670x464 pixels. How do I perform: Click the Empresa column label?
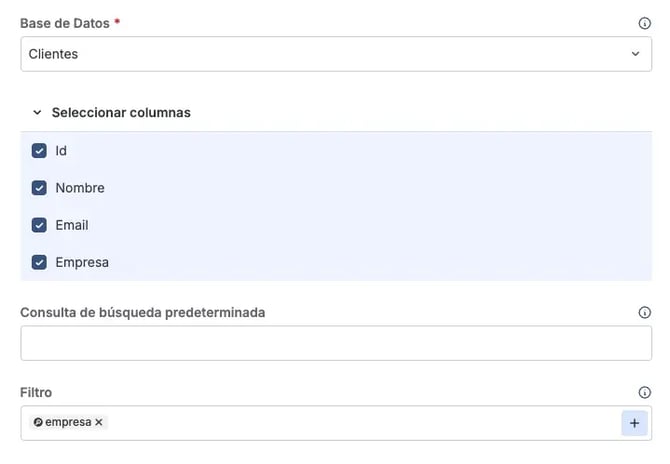tap(82, 262)
